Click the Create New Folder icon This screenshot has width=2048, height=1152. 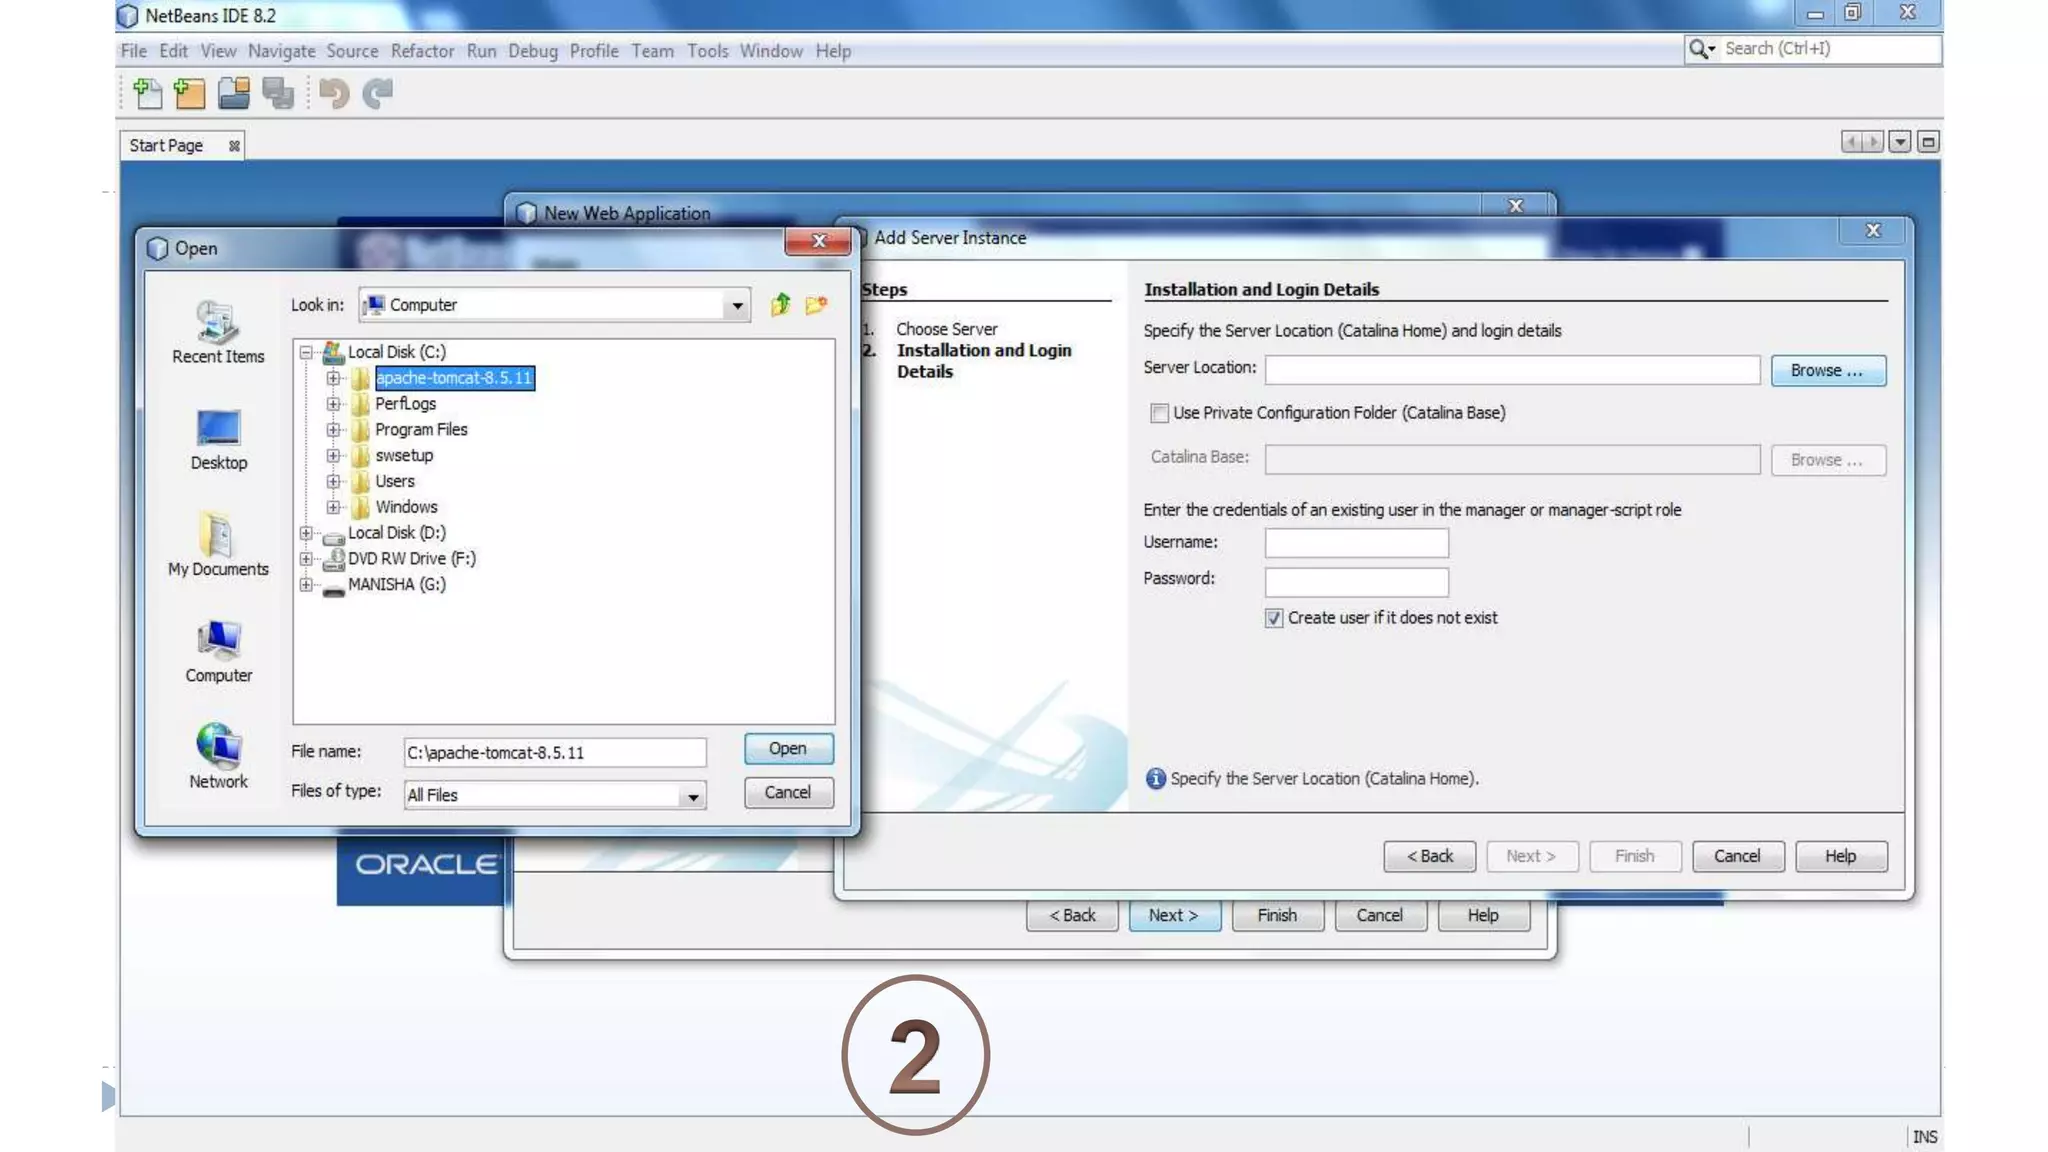pos(816,305)
